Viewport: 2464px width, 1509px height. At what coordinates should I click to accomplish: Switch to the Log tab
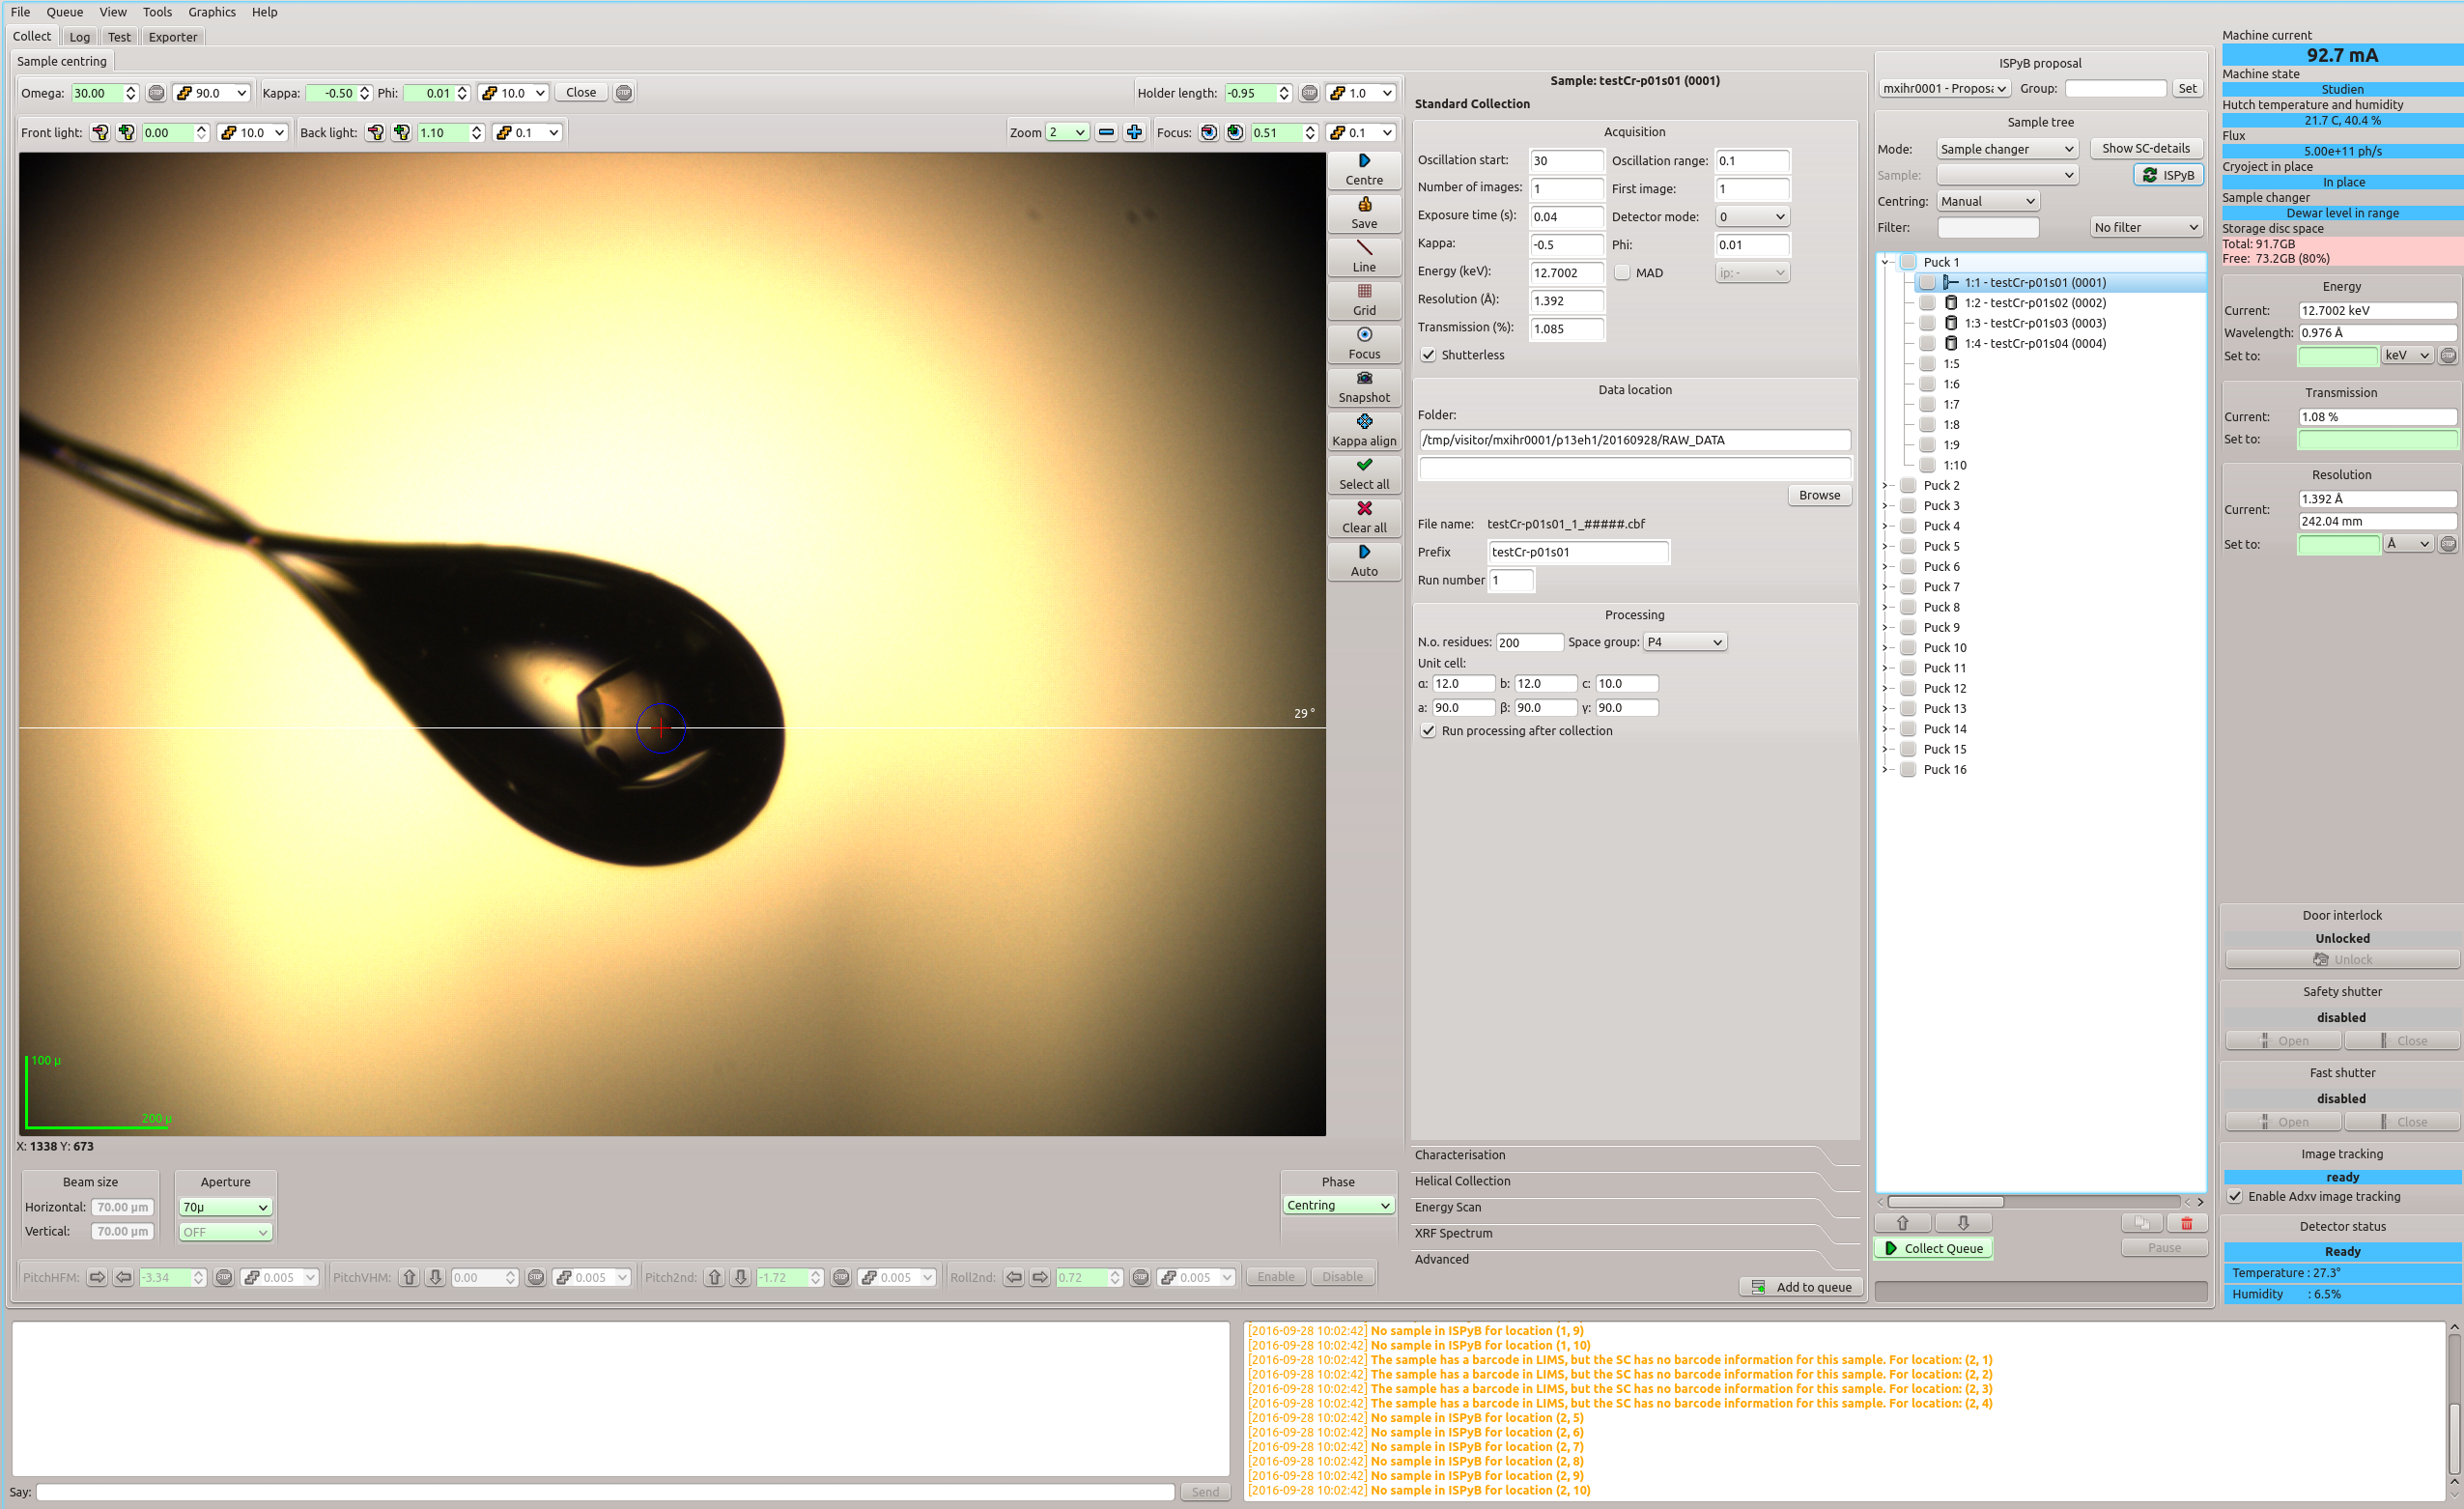79,37
